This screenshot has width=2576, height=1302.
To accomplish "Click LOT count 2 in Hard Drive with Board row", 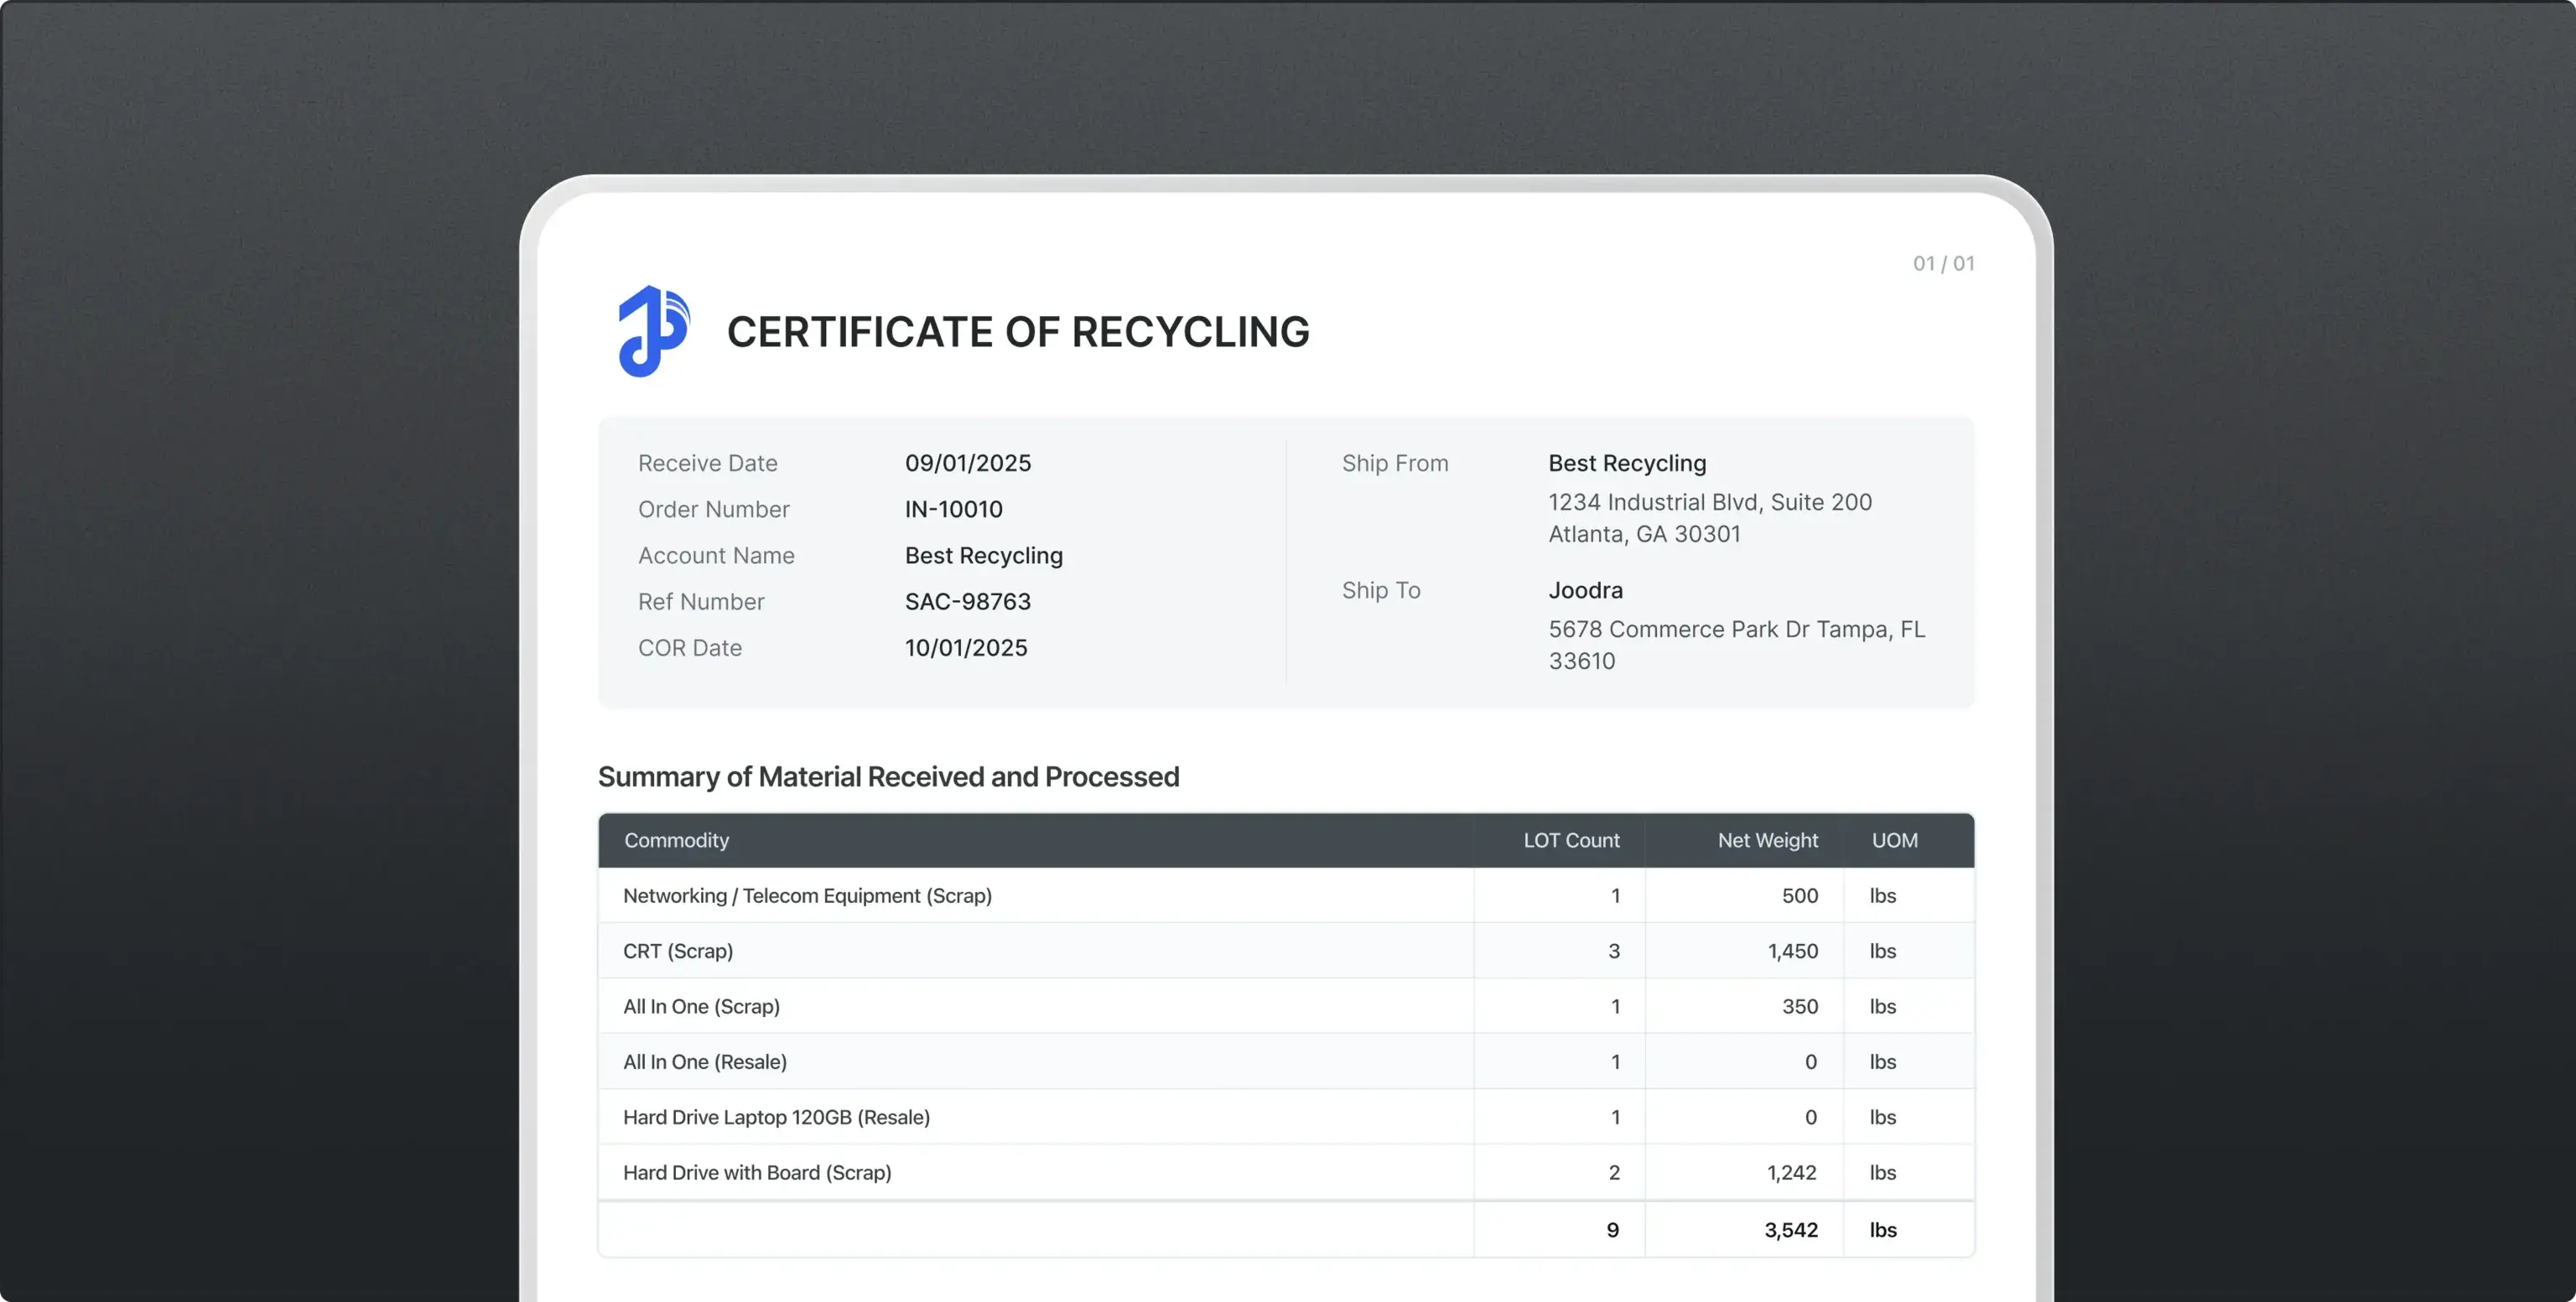I will pyautogui.click(x=1613, y=1172).
